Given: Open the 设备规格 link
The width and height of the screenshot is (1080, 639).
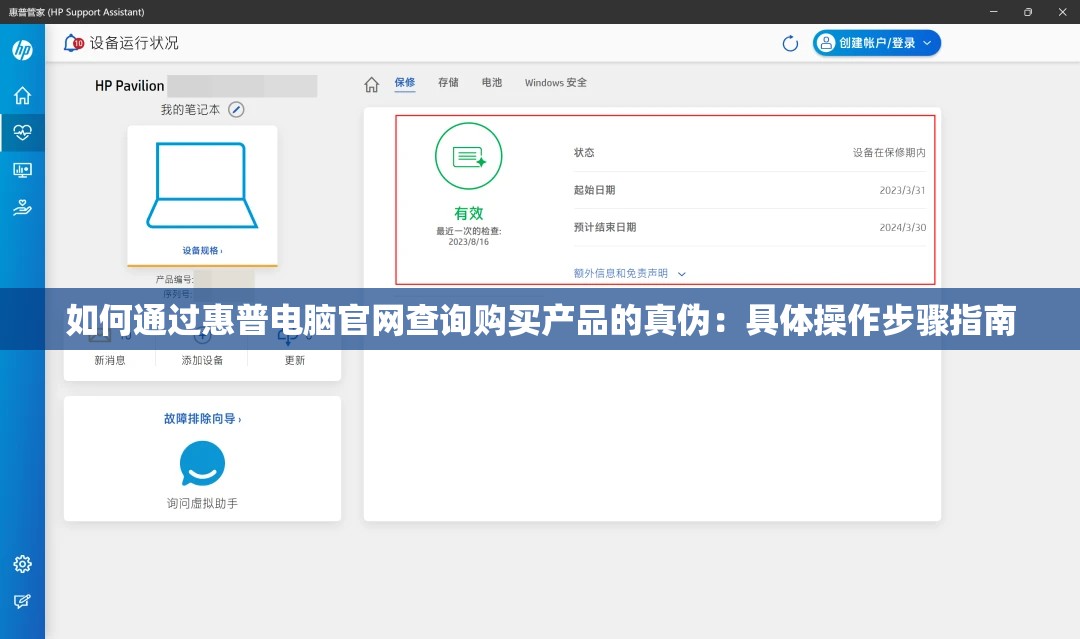Looking at the screenshot, I should [x=202, y=251].
